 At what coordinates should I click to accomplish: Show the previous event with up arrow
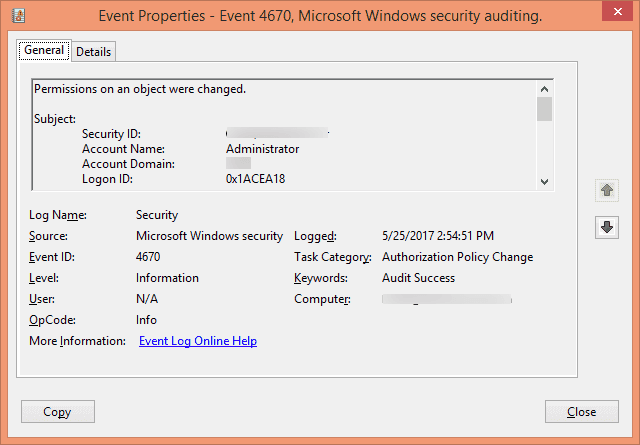click(605, 190)
